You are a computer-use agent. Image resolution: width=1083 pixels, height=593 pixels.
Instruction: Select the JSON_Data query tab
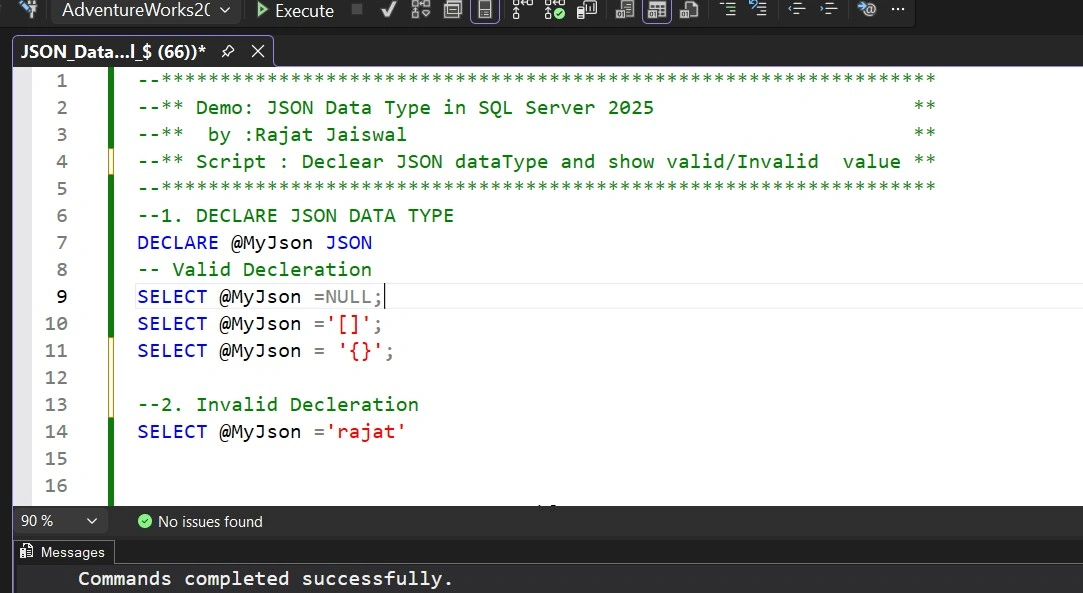click(x=113, y=51)
